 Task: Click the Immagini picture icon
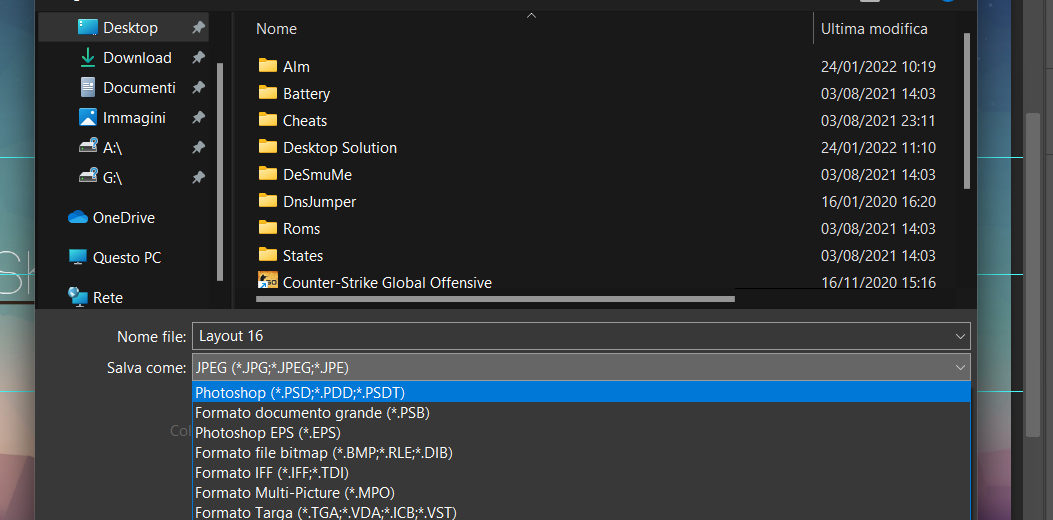pos(88,118)
